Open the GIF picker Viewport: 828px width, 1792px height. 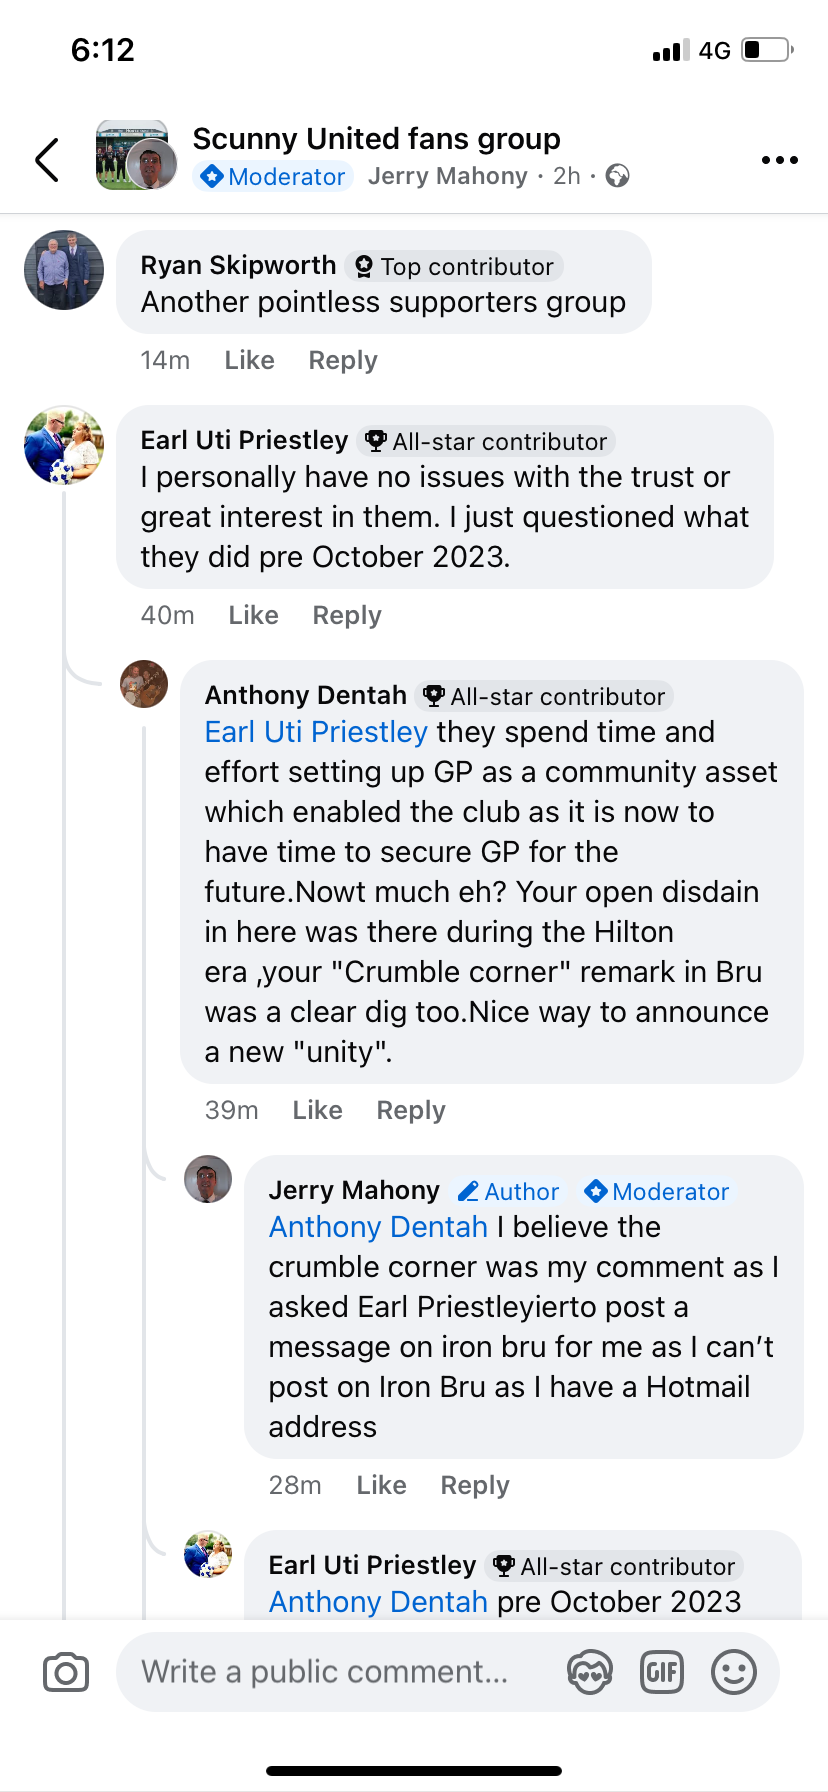click(661, 1672)
